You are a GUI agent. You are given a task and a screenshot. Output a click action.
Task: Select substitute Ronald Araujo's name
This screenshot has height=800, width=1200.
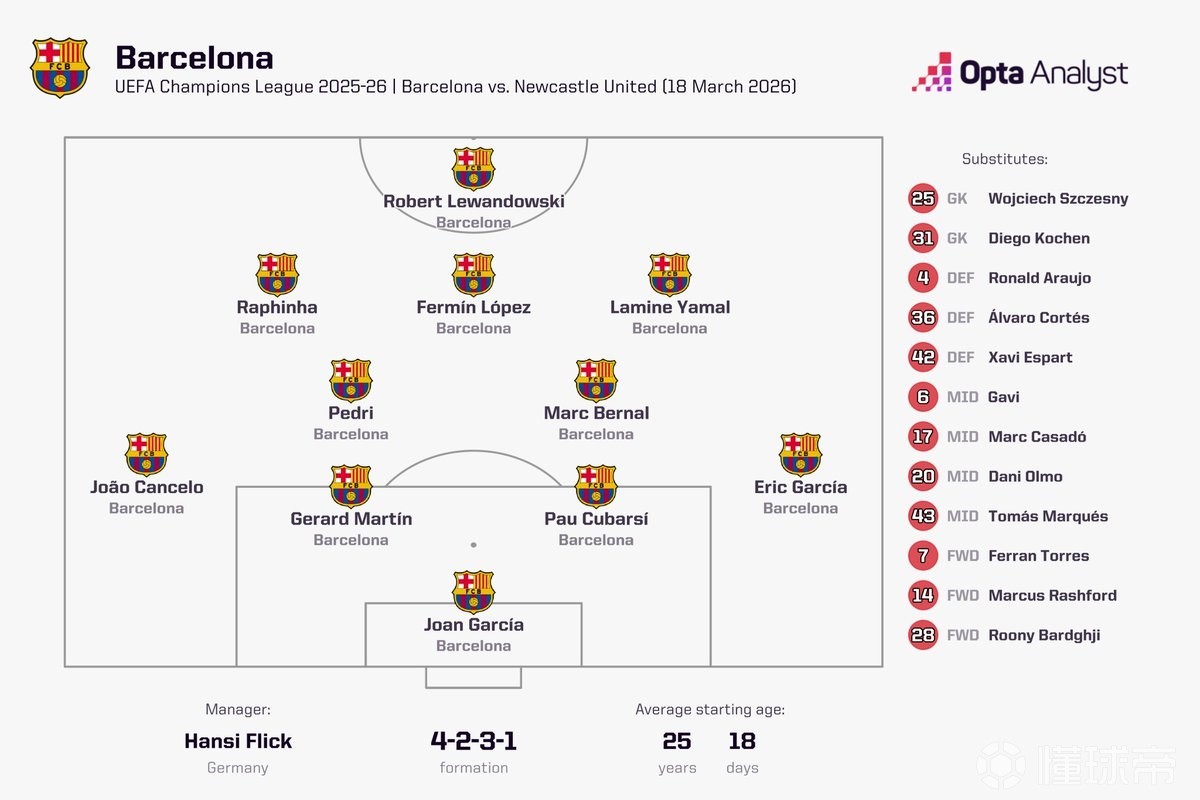point(1039,278)
